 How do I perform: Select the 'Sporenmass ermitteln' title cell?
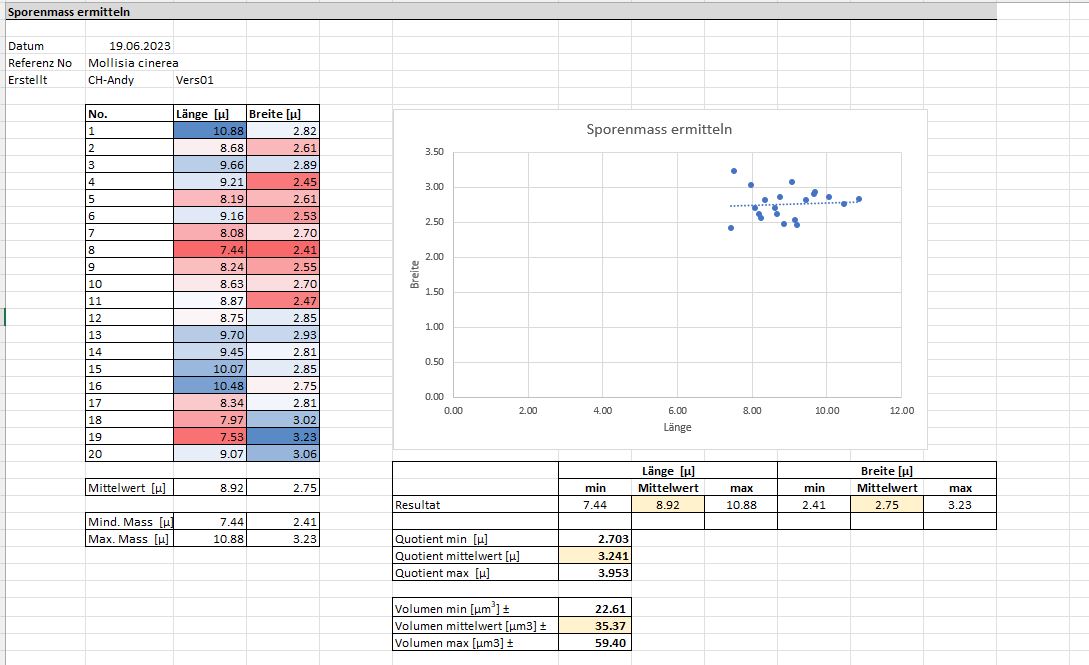coord(68,12)
